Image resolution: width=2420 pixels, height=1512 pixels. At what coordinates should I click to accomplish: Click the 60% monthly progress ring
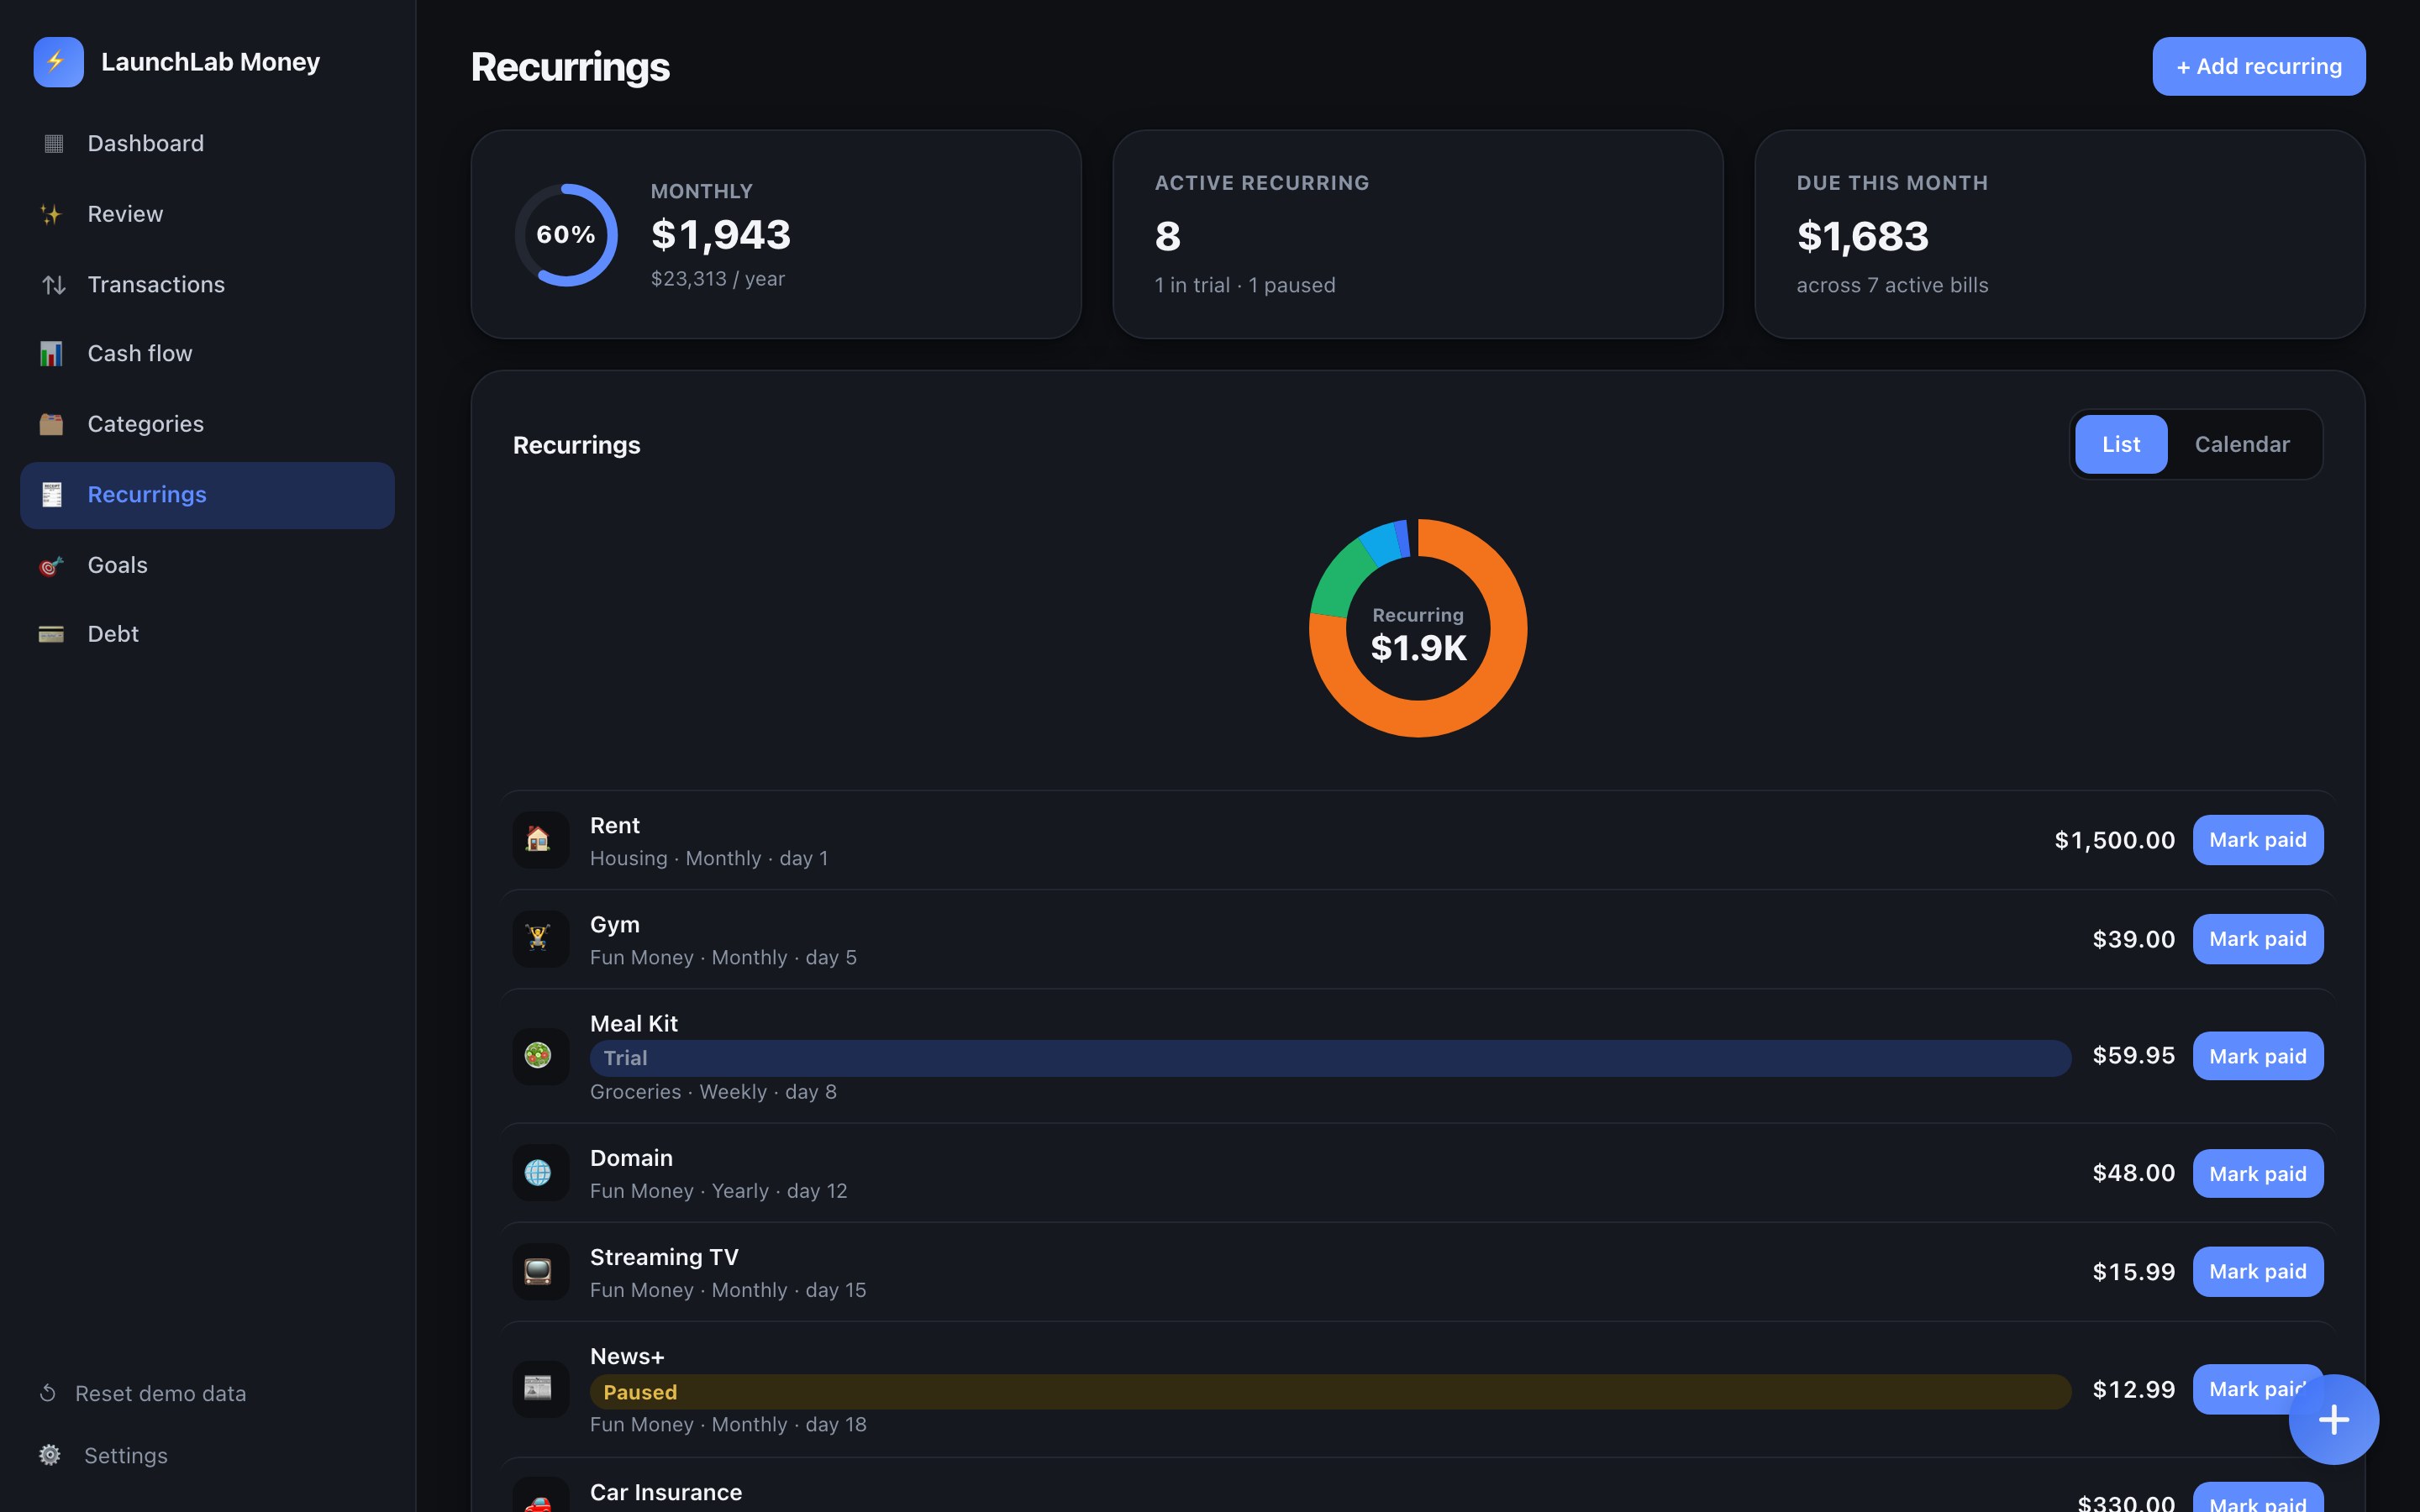point(566,235)
